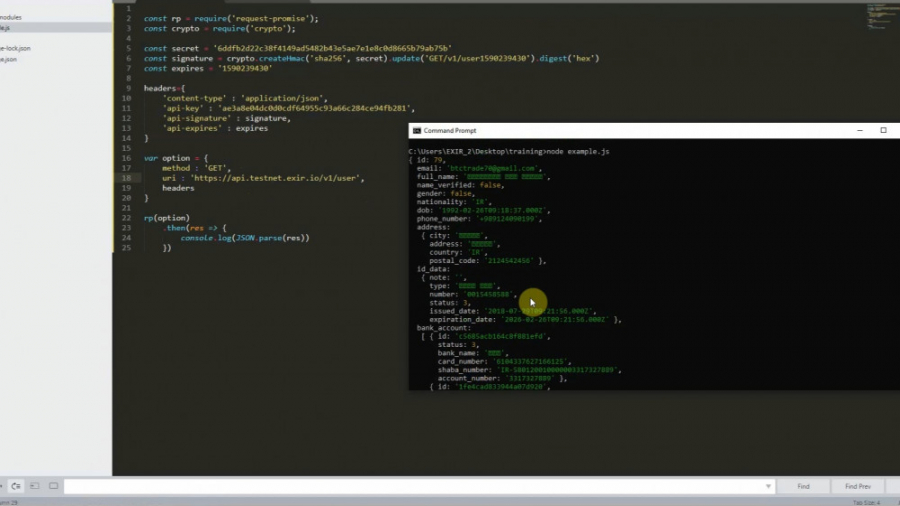Click the dob line in Command Prompt
The height and width of the screenshot is (506, 900).
point(483,210)
